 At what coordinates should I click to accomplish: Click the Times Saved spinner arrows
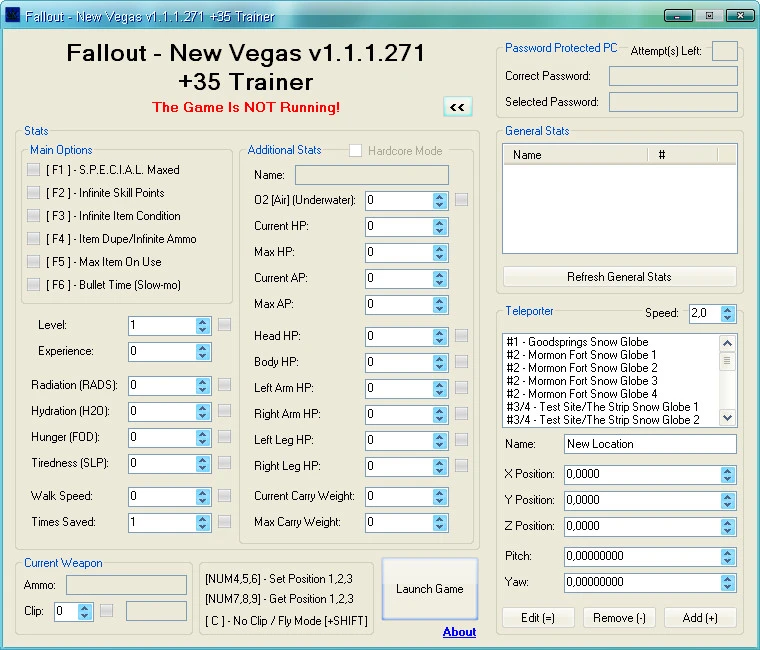pos(203,523)
